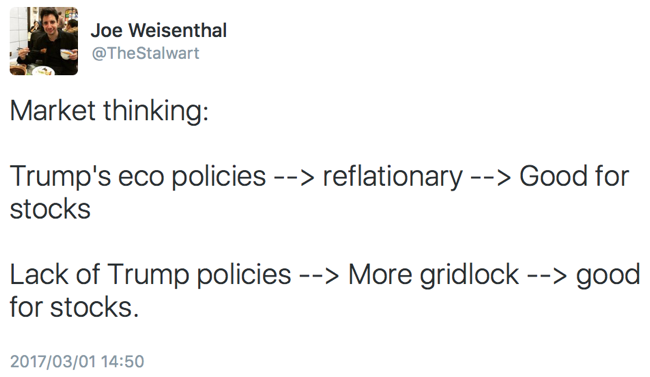This screenshot has width=650, height=377.
Task: Click the standalone word 'stocks'
Action: (x=50, y=209)
